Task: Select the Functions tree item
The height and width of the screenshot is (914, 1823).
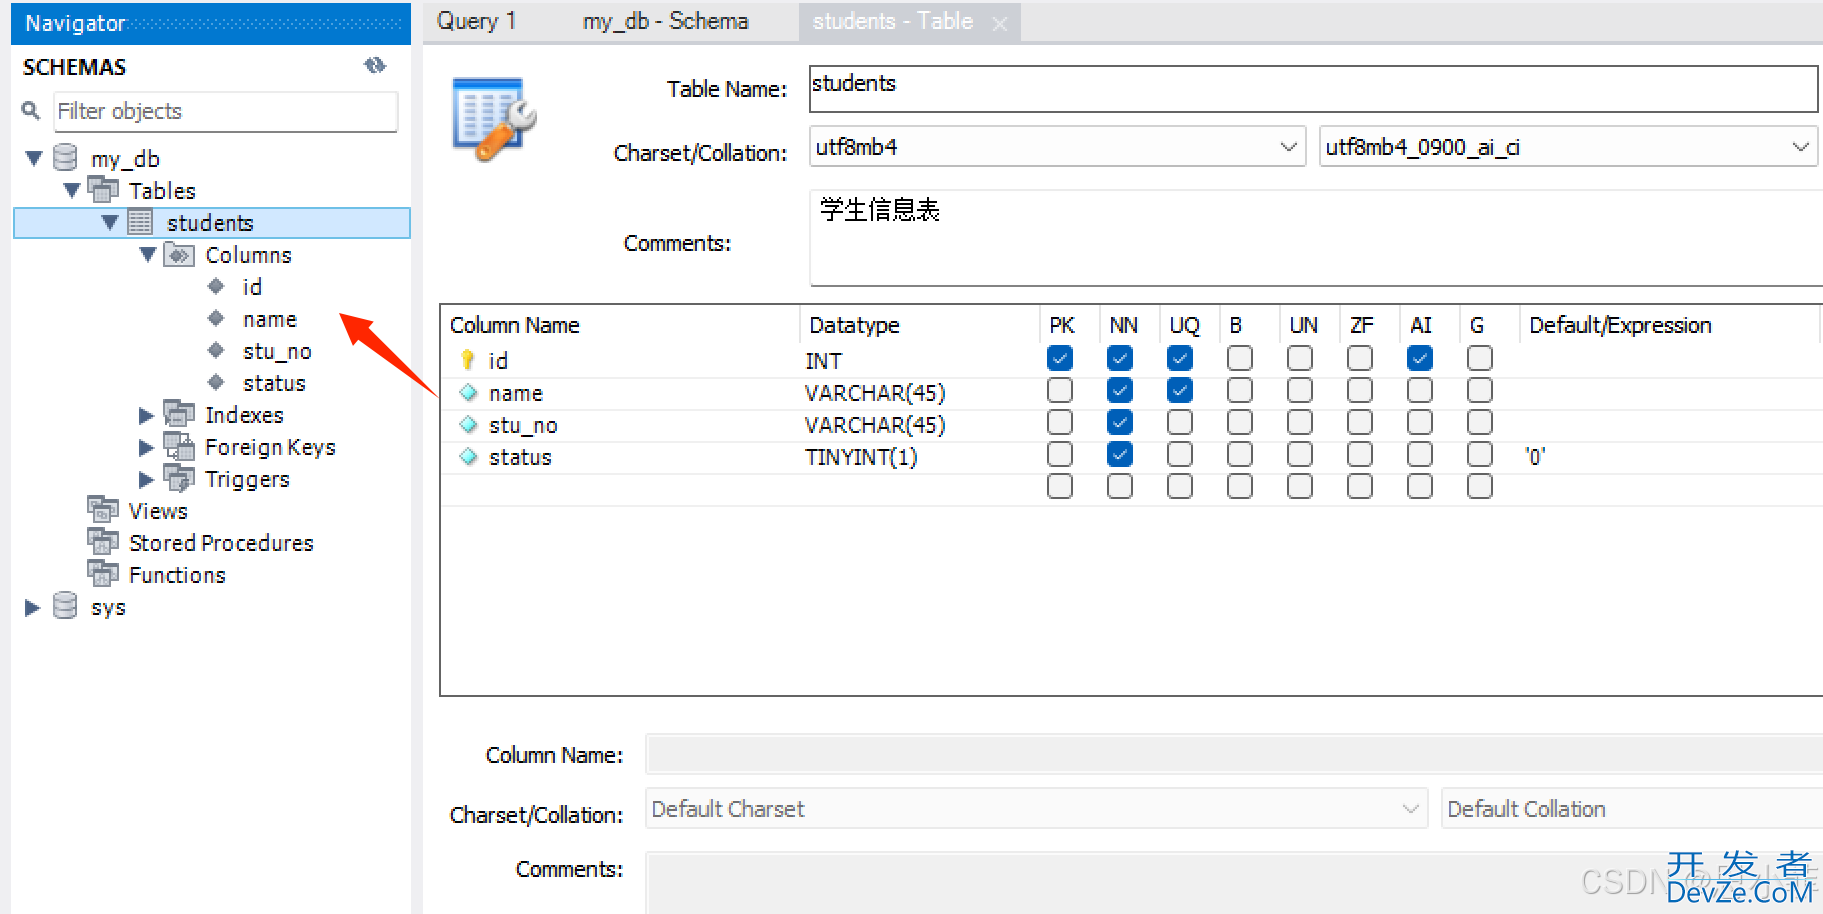Action: [x=177, y=575]
